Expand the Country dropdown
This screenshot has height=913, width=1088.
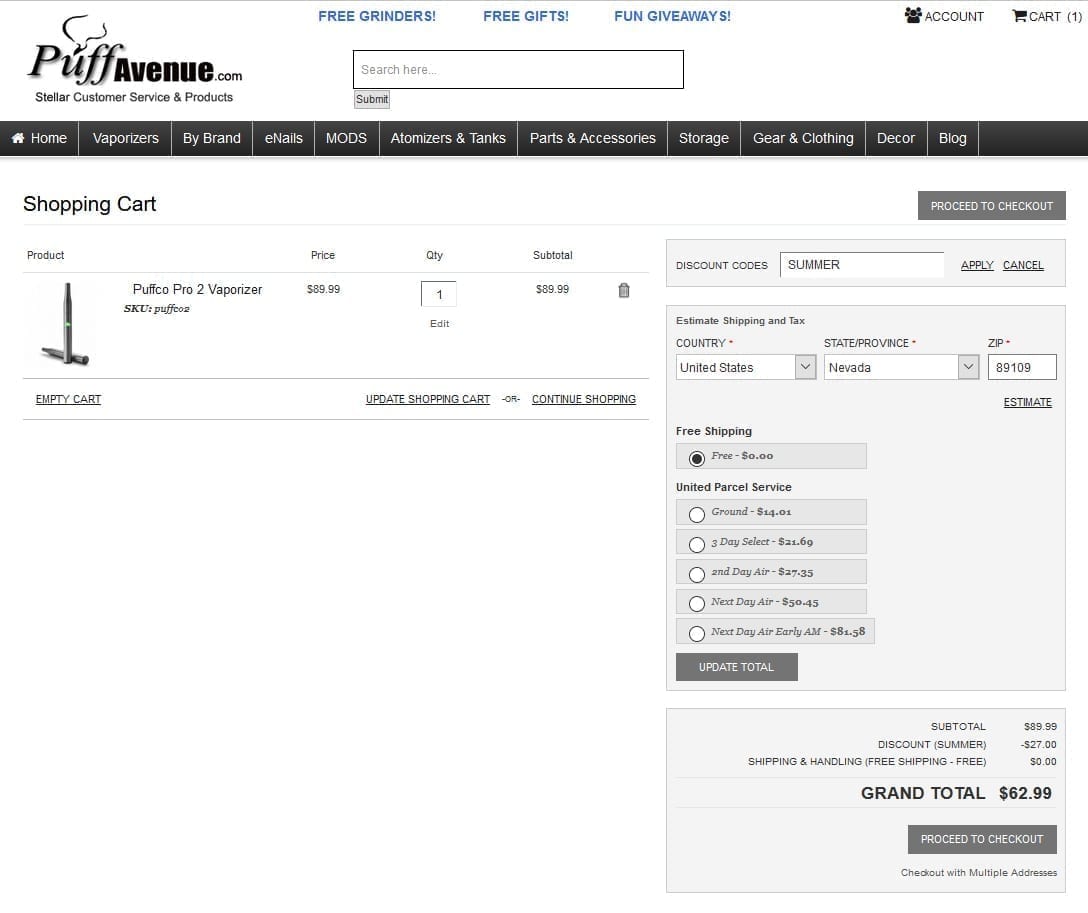tap(746, 368)
